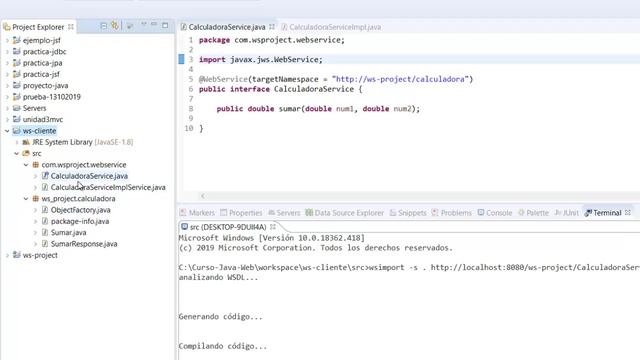Collapse com.wsproject.webservice package
The width and height of the screenshot is (640, 360).
(x=26, y=165)
